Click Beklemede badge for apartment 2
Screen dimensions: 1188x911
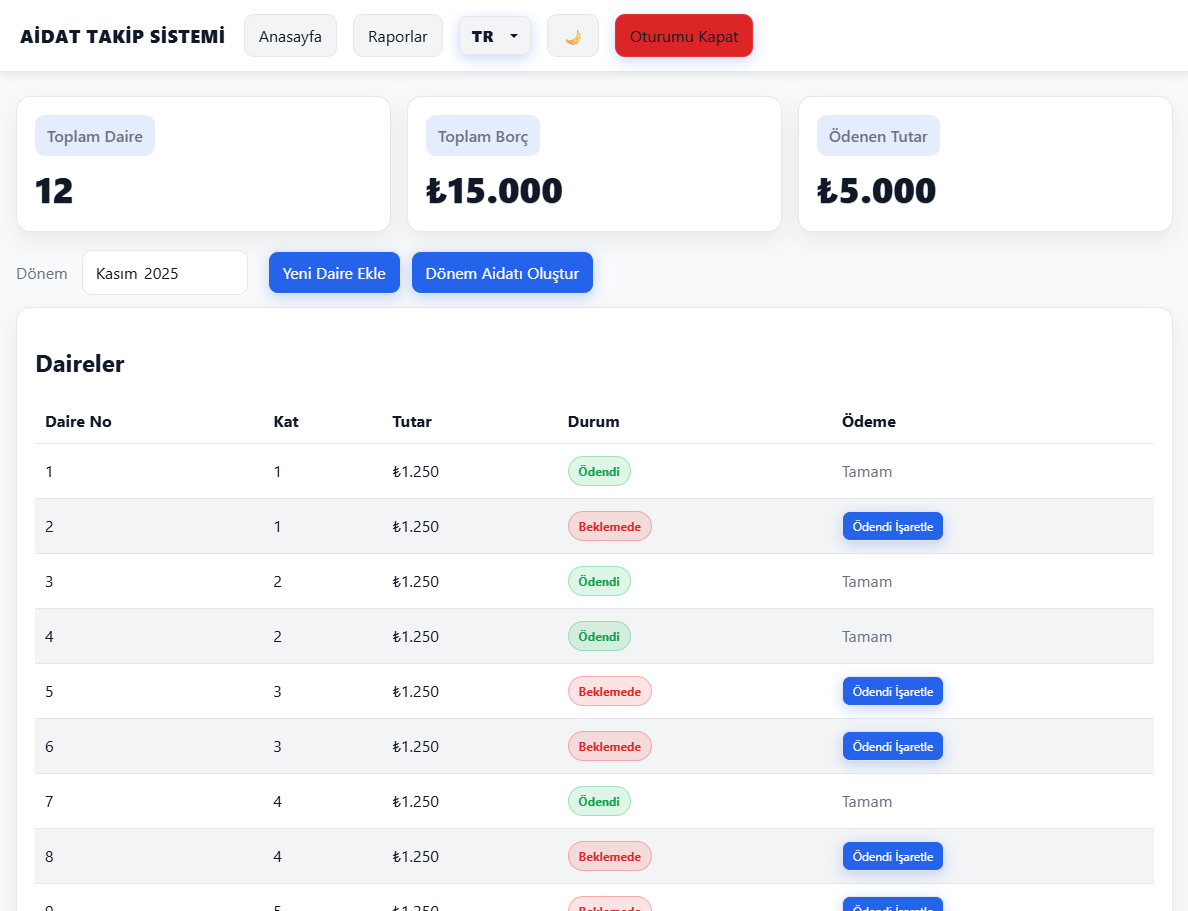coord(609,526)
